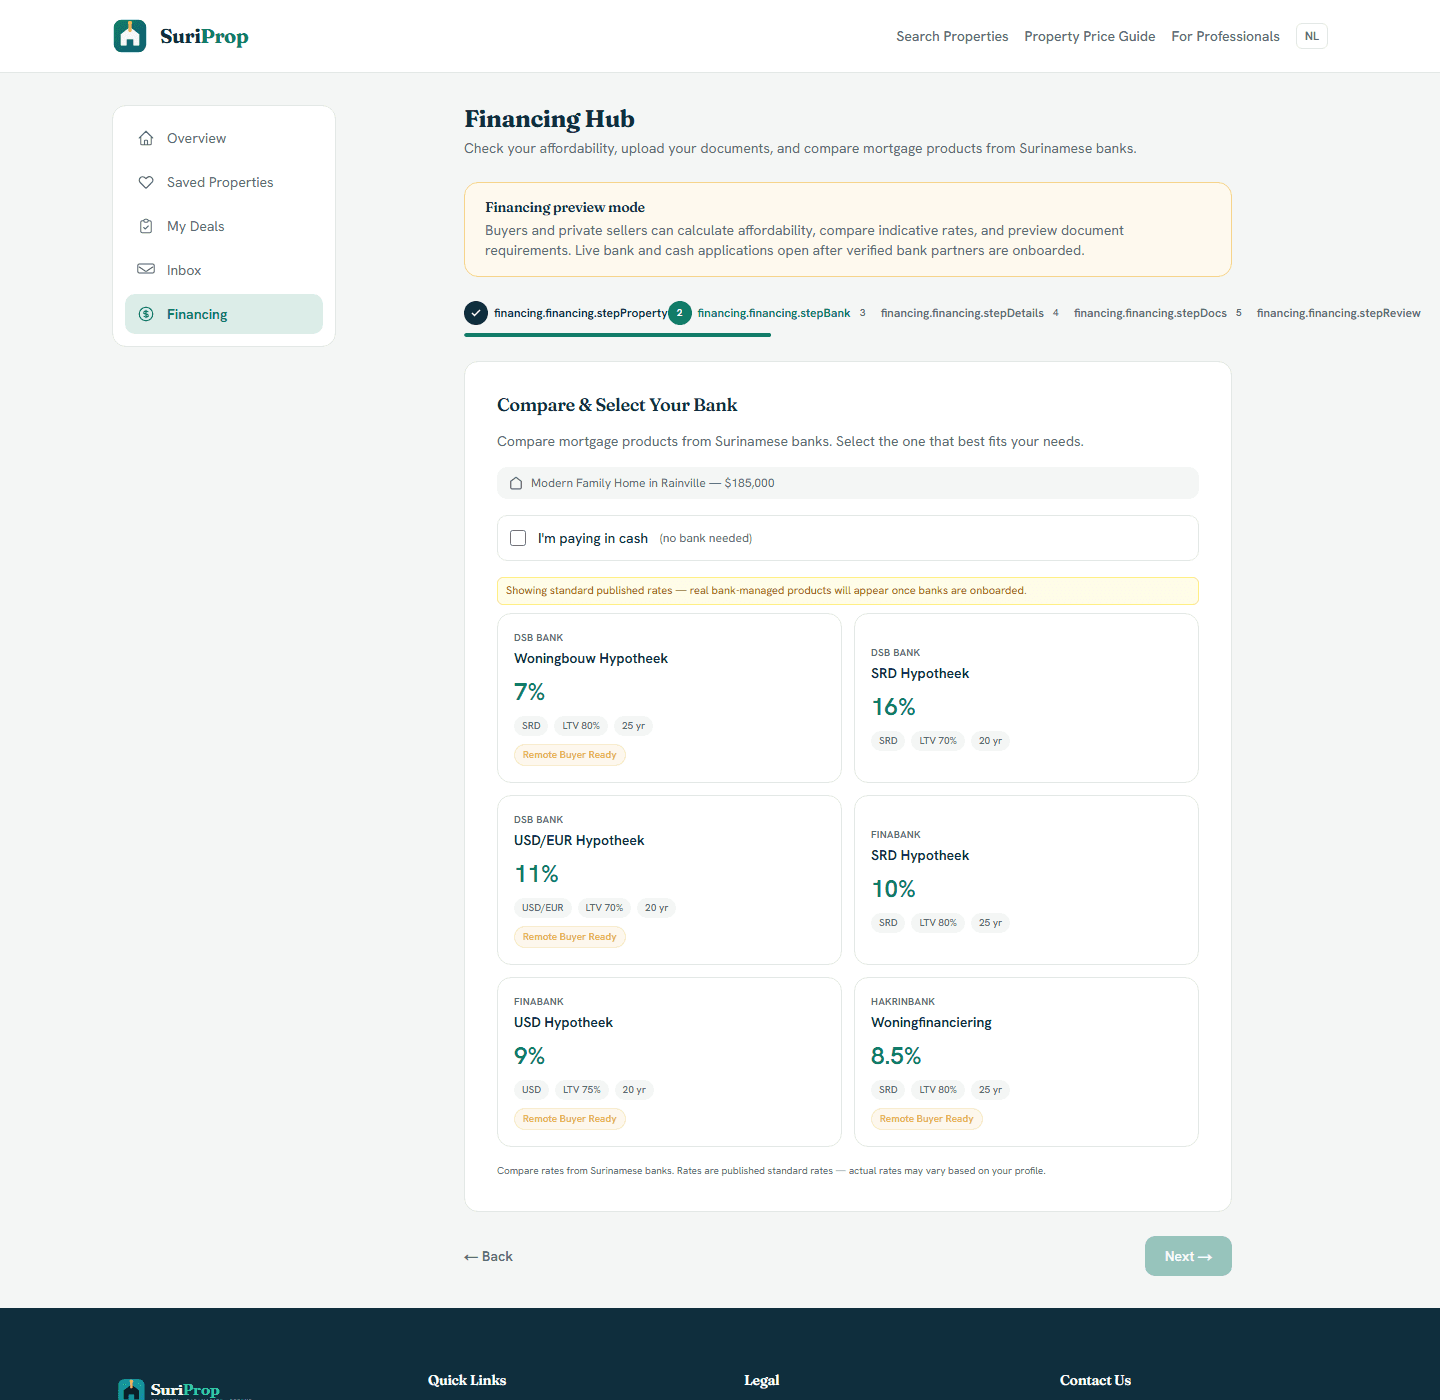The image size is (1440, 1400).
Task: Click the step 2 number circle
Action: coord(680,313)
